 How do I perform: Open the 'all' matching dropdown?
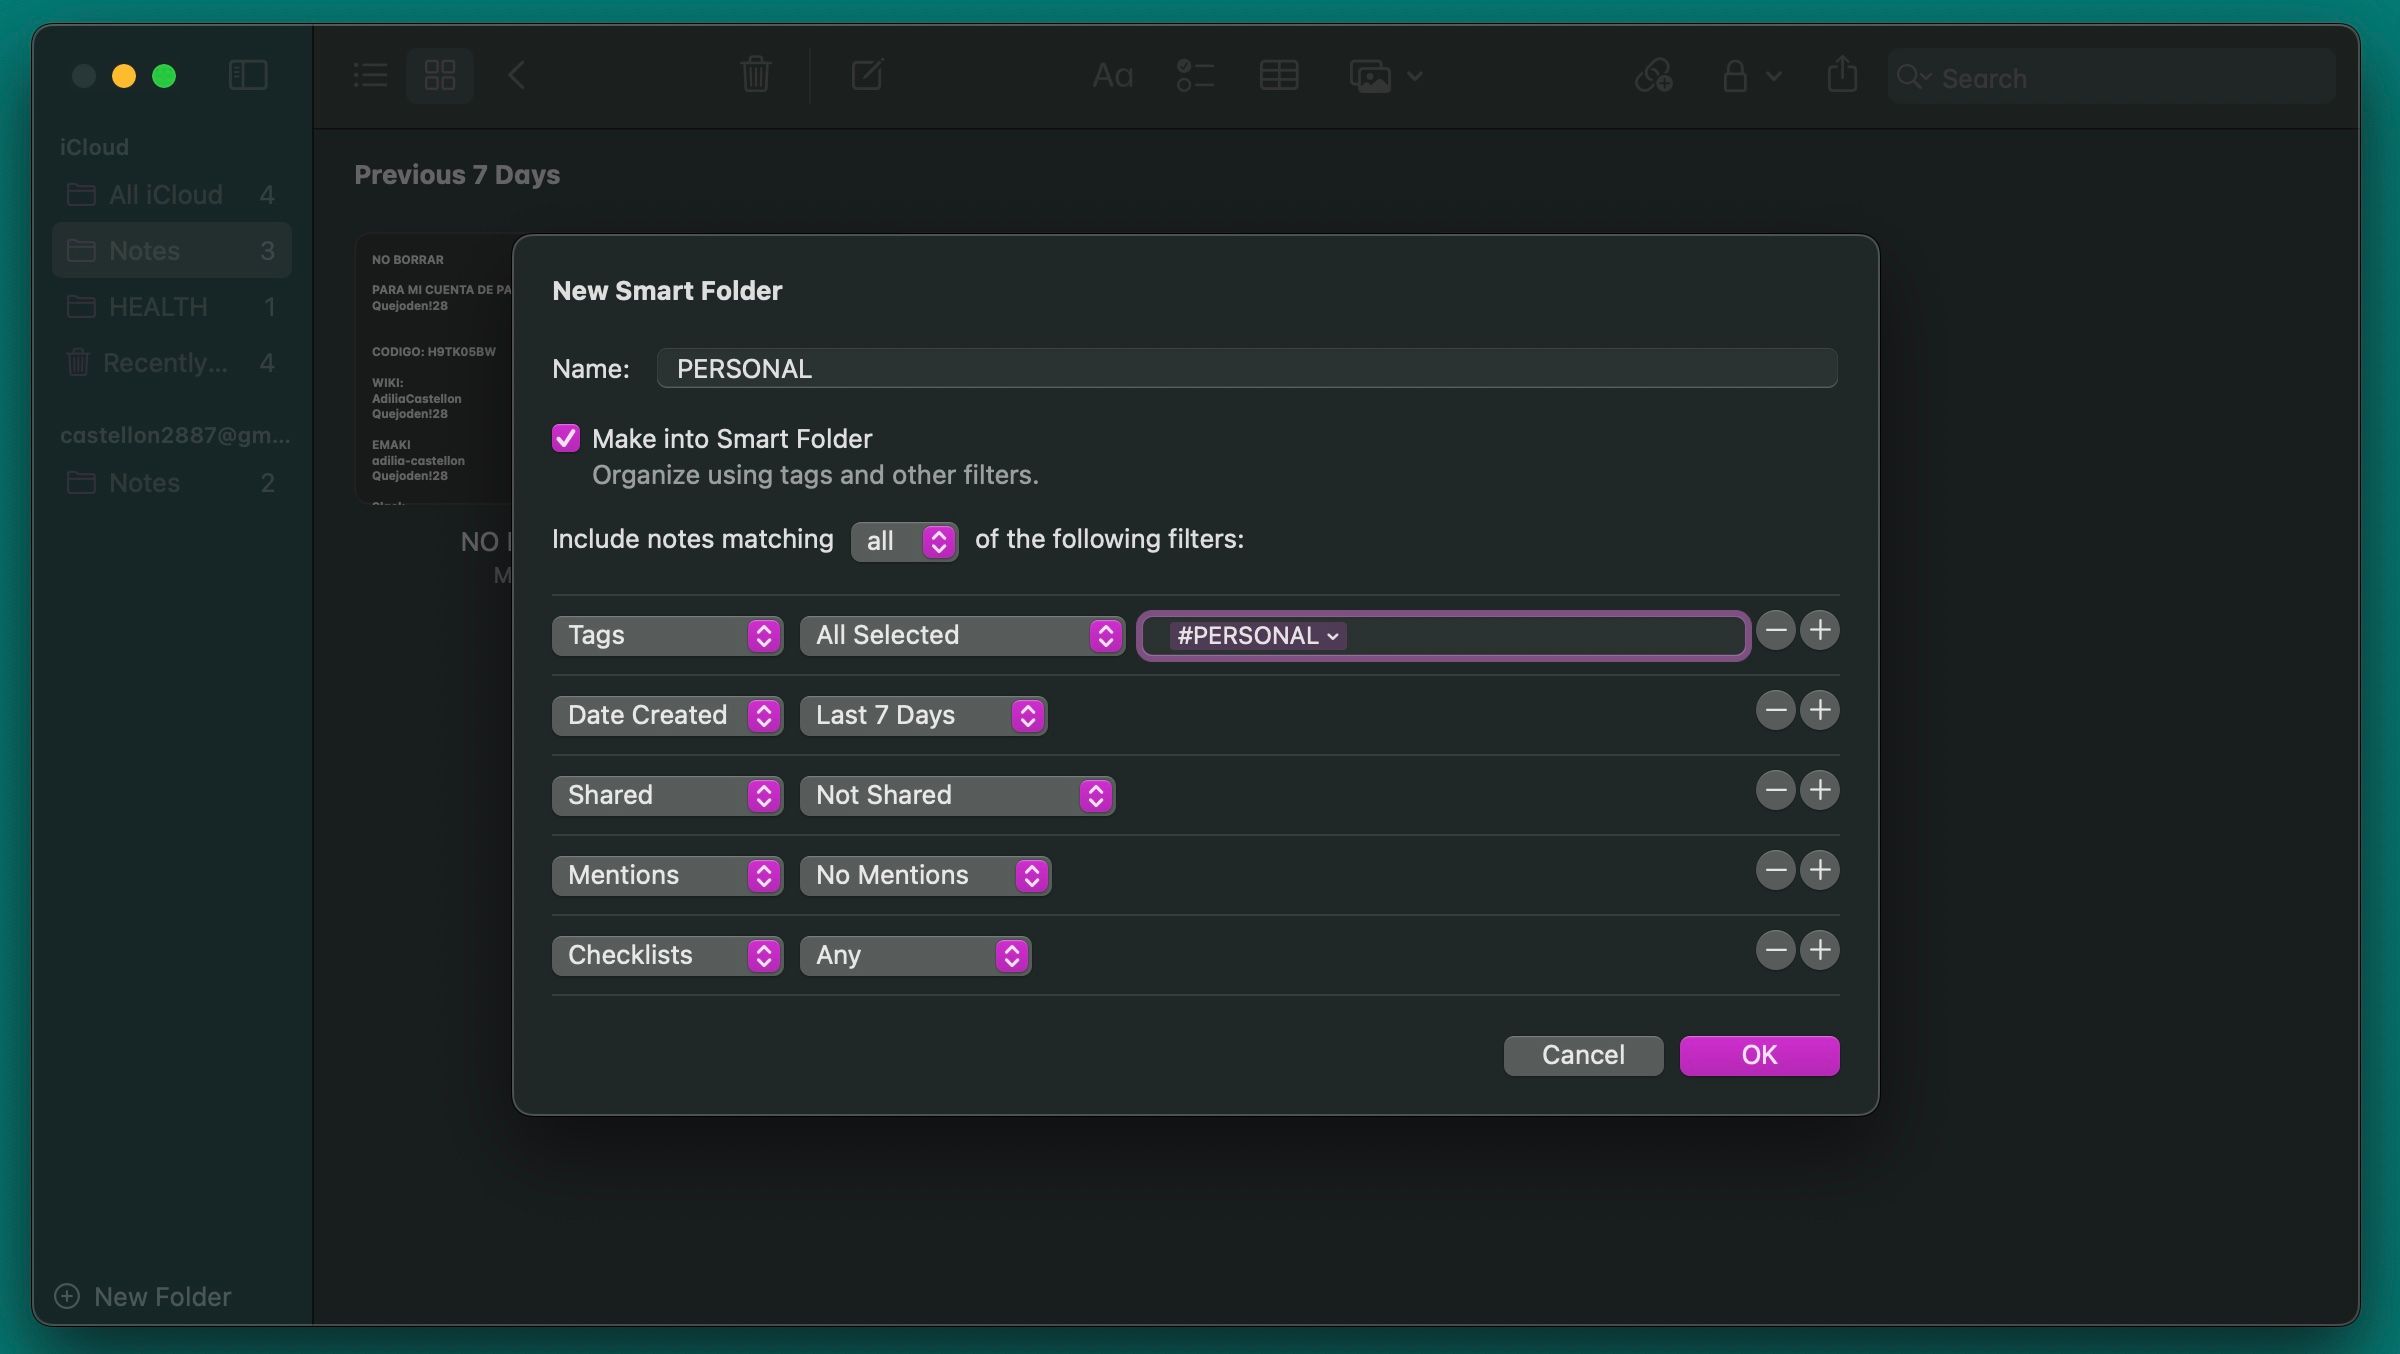(902, 541)
